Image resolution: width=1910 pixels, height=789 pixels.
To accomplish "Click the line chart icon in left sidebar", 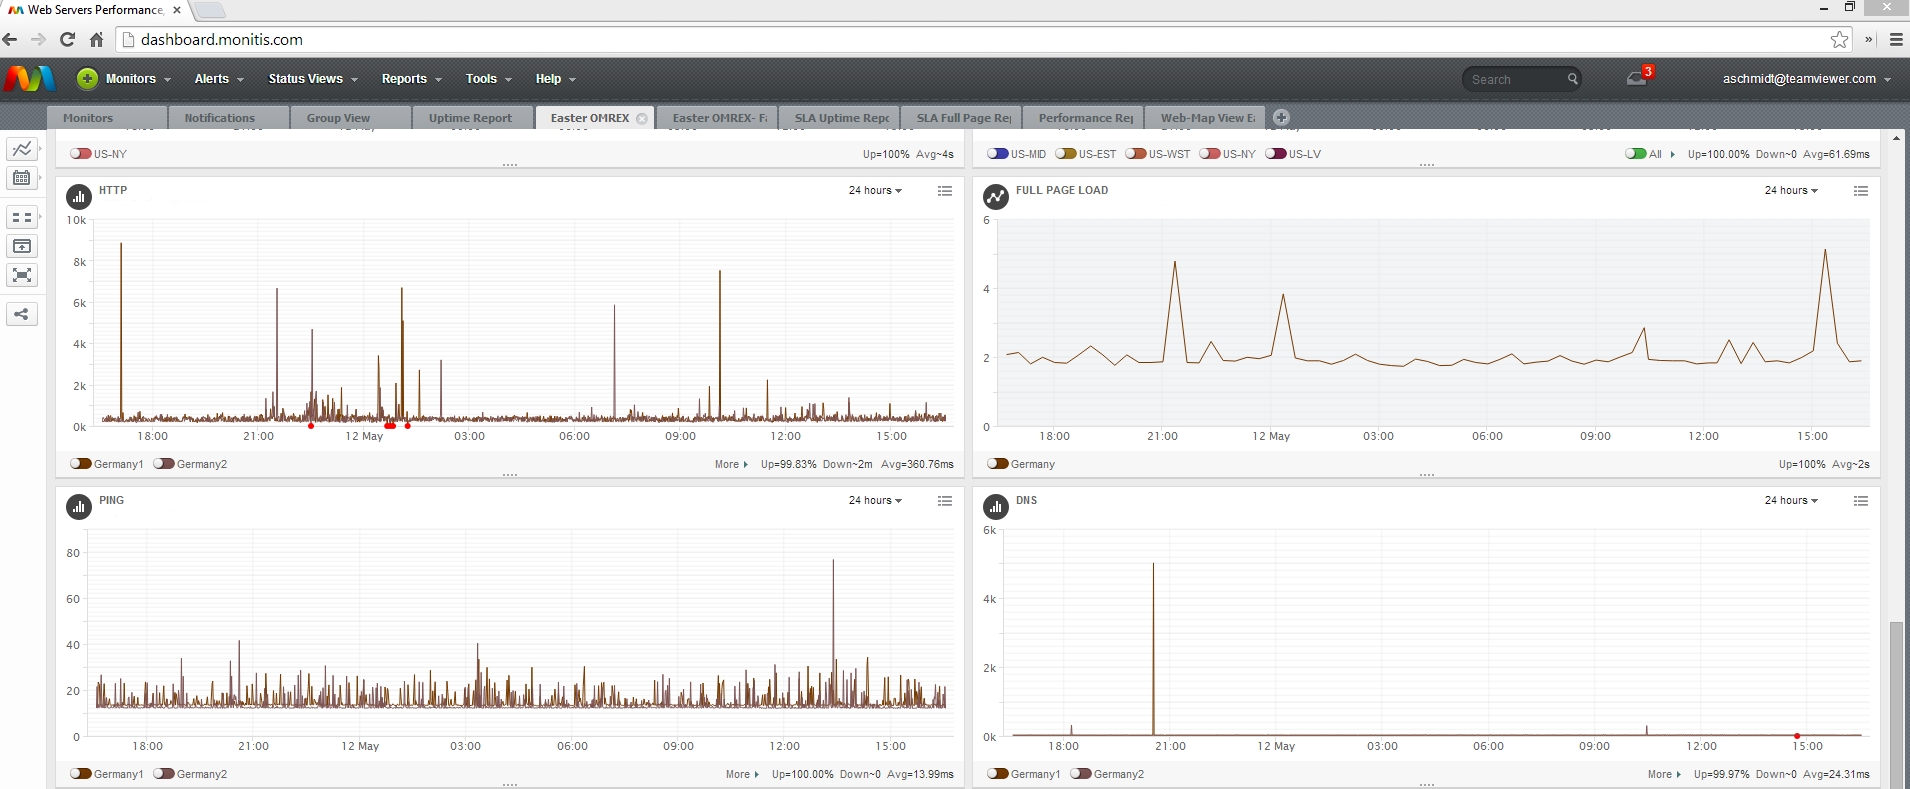I will pyautogui.click(x=22, y=149).
